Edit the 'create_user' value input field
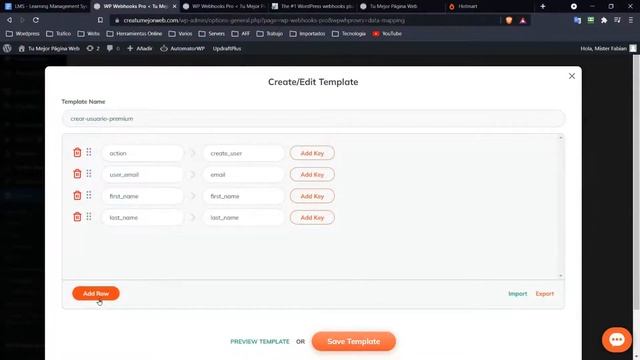640x360 pixels. click(243, 153)
